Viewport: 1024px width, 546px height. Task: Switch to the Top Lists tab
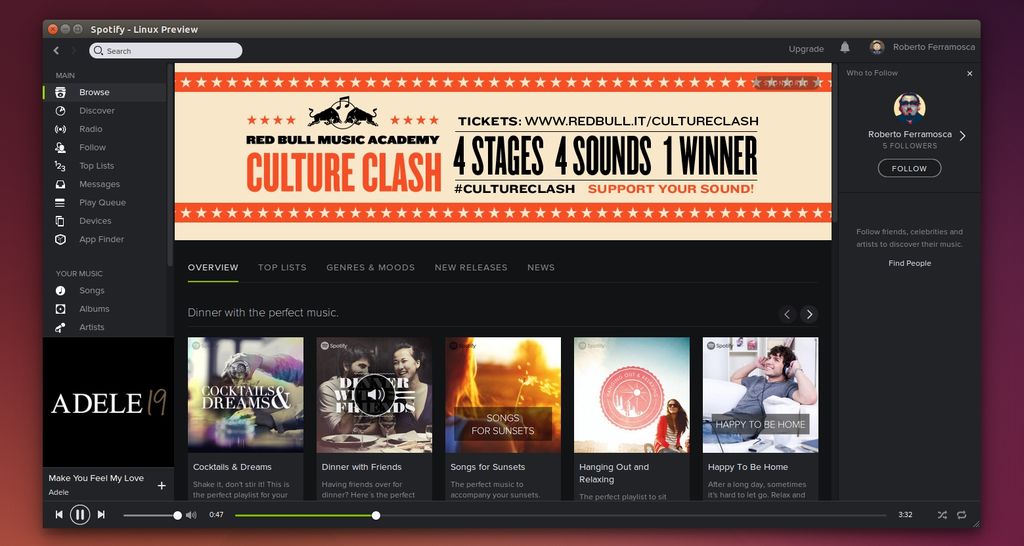[282, 267]
